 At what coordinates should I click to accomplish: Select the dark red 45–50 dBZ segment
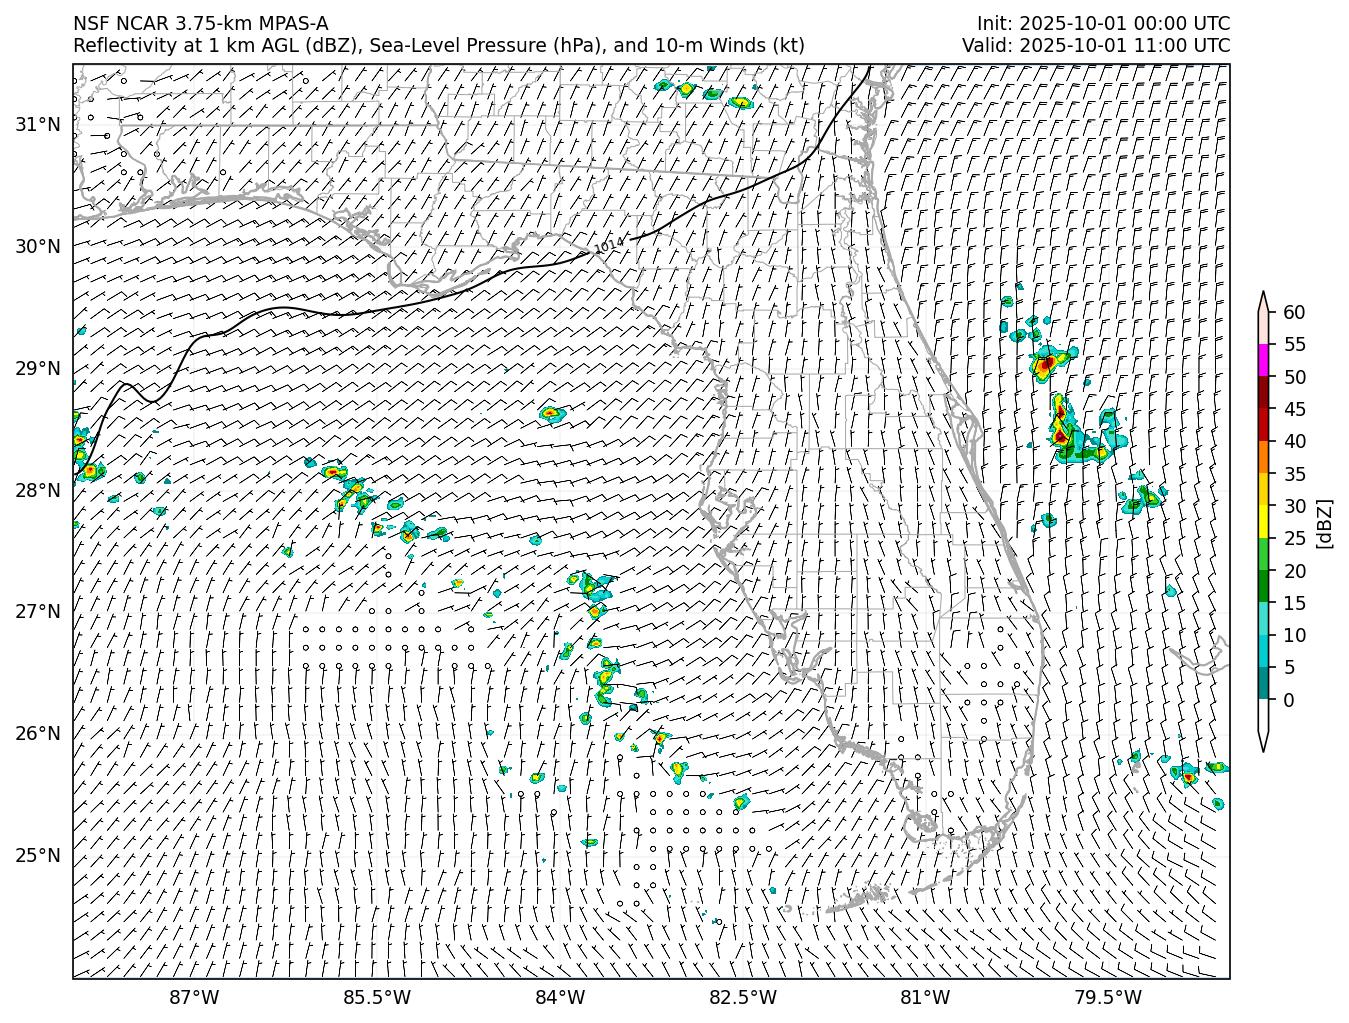pos(1263,392)
